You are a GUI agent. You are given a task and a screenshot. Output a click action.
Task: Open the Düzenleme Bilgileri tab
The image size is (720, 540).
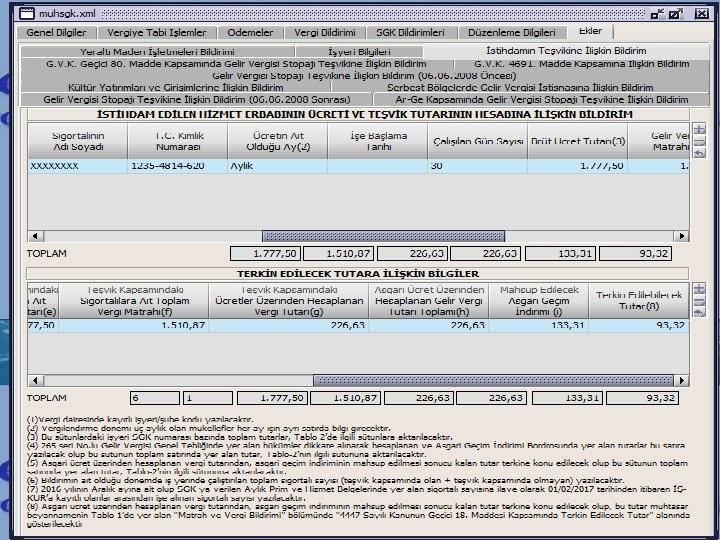click(x=512, y=33)
